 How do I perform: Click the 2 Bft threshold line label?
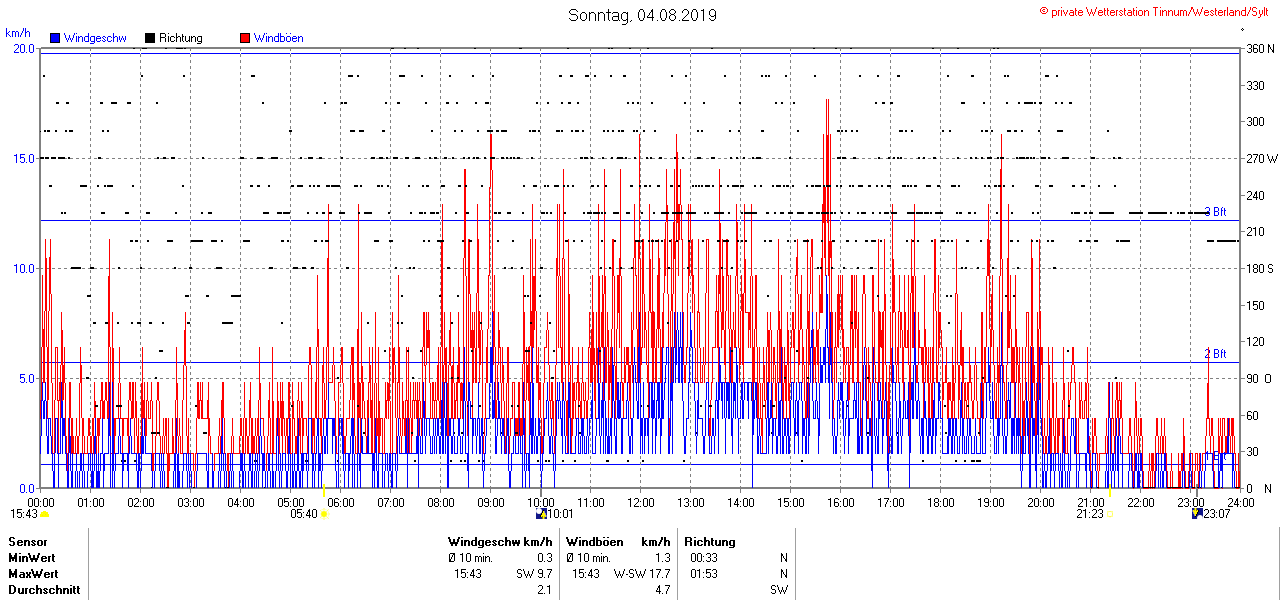[x=1215, y=354]
